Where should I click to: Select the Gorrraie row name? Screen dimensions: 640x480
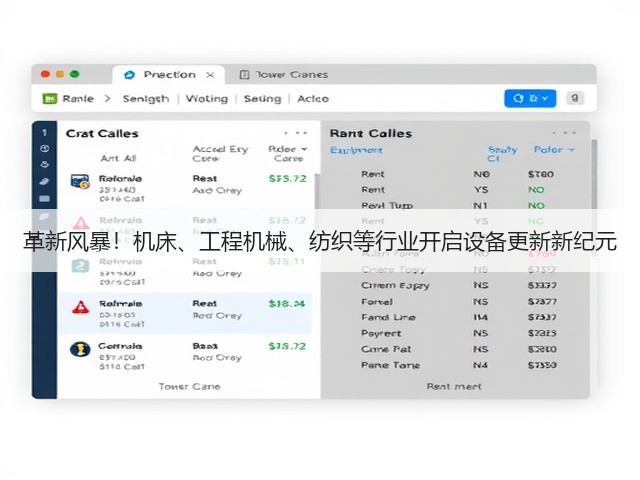[x=120, y=346]
